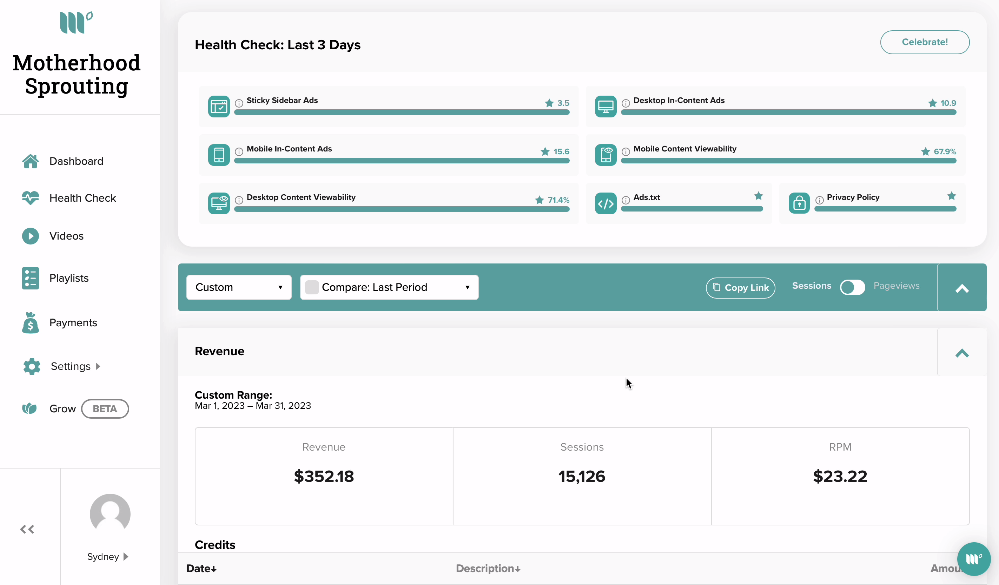999x585 pixels.
Task: Click the Payments money bag icon
Action: (x=30, y=322)
